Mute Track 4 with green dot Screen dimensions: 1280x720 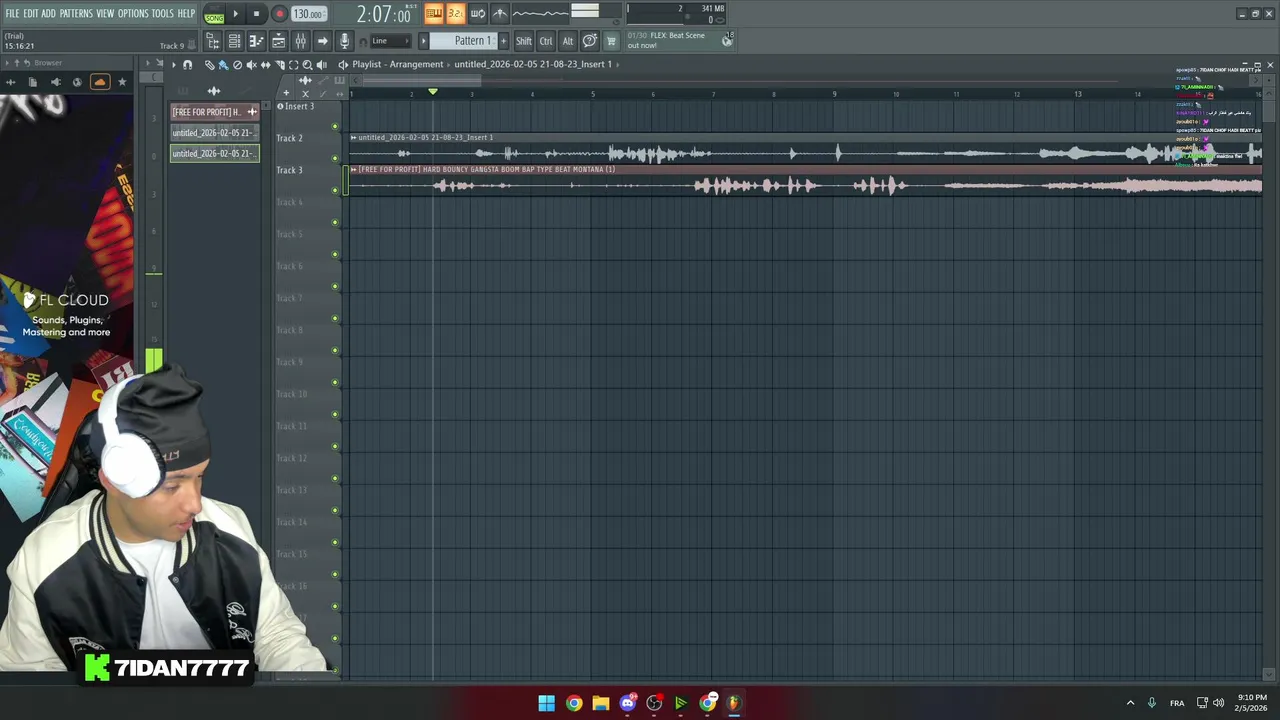pyautogui.click(x=335, y=222)
